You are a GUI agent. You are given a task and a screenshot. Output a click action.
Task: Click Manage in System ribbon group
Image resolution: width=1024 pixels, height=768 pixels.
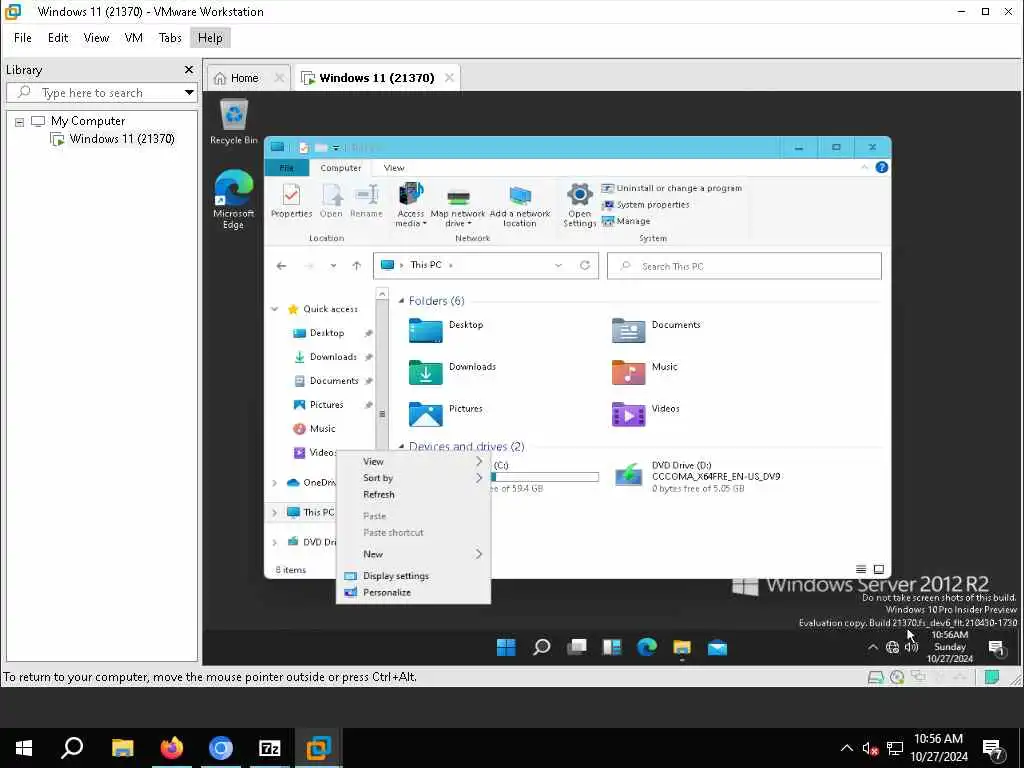pos(626,221)
